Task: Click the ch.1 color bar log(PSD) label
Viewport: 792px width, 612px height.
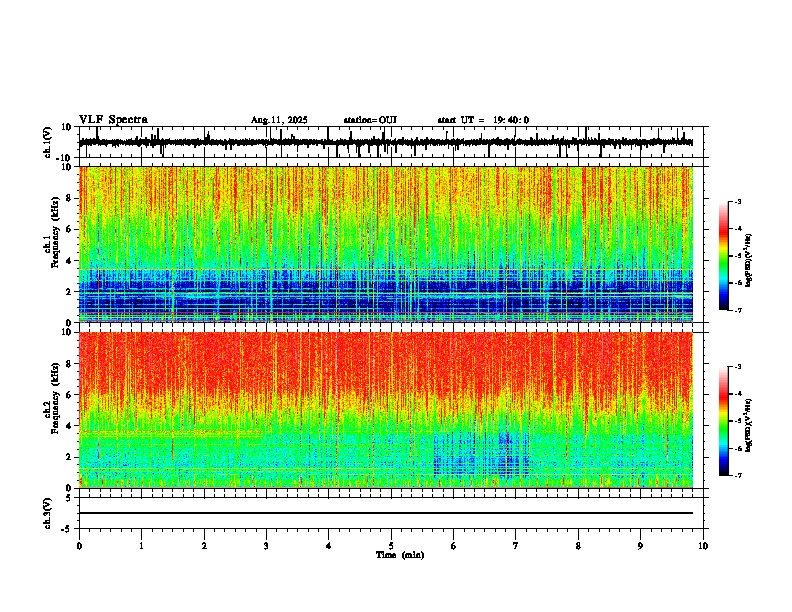Action: click(x=748, y=261)
